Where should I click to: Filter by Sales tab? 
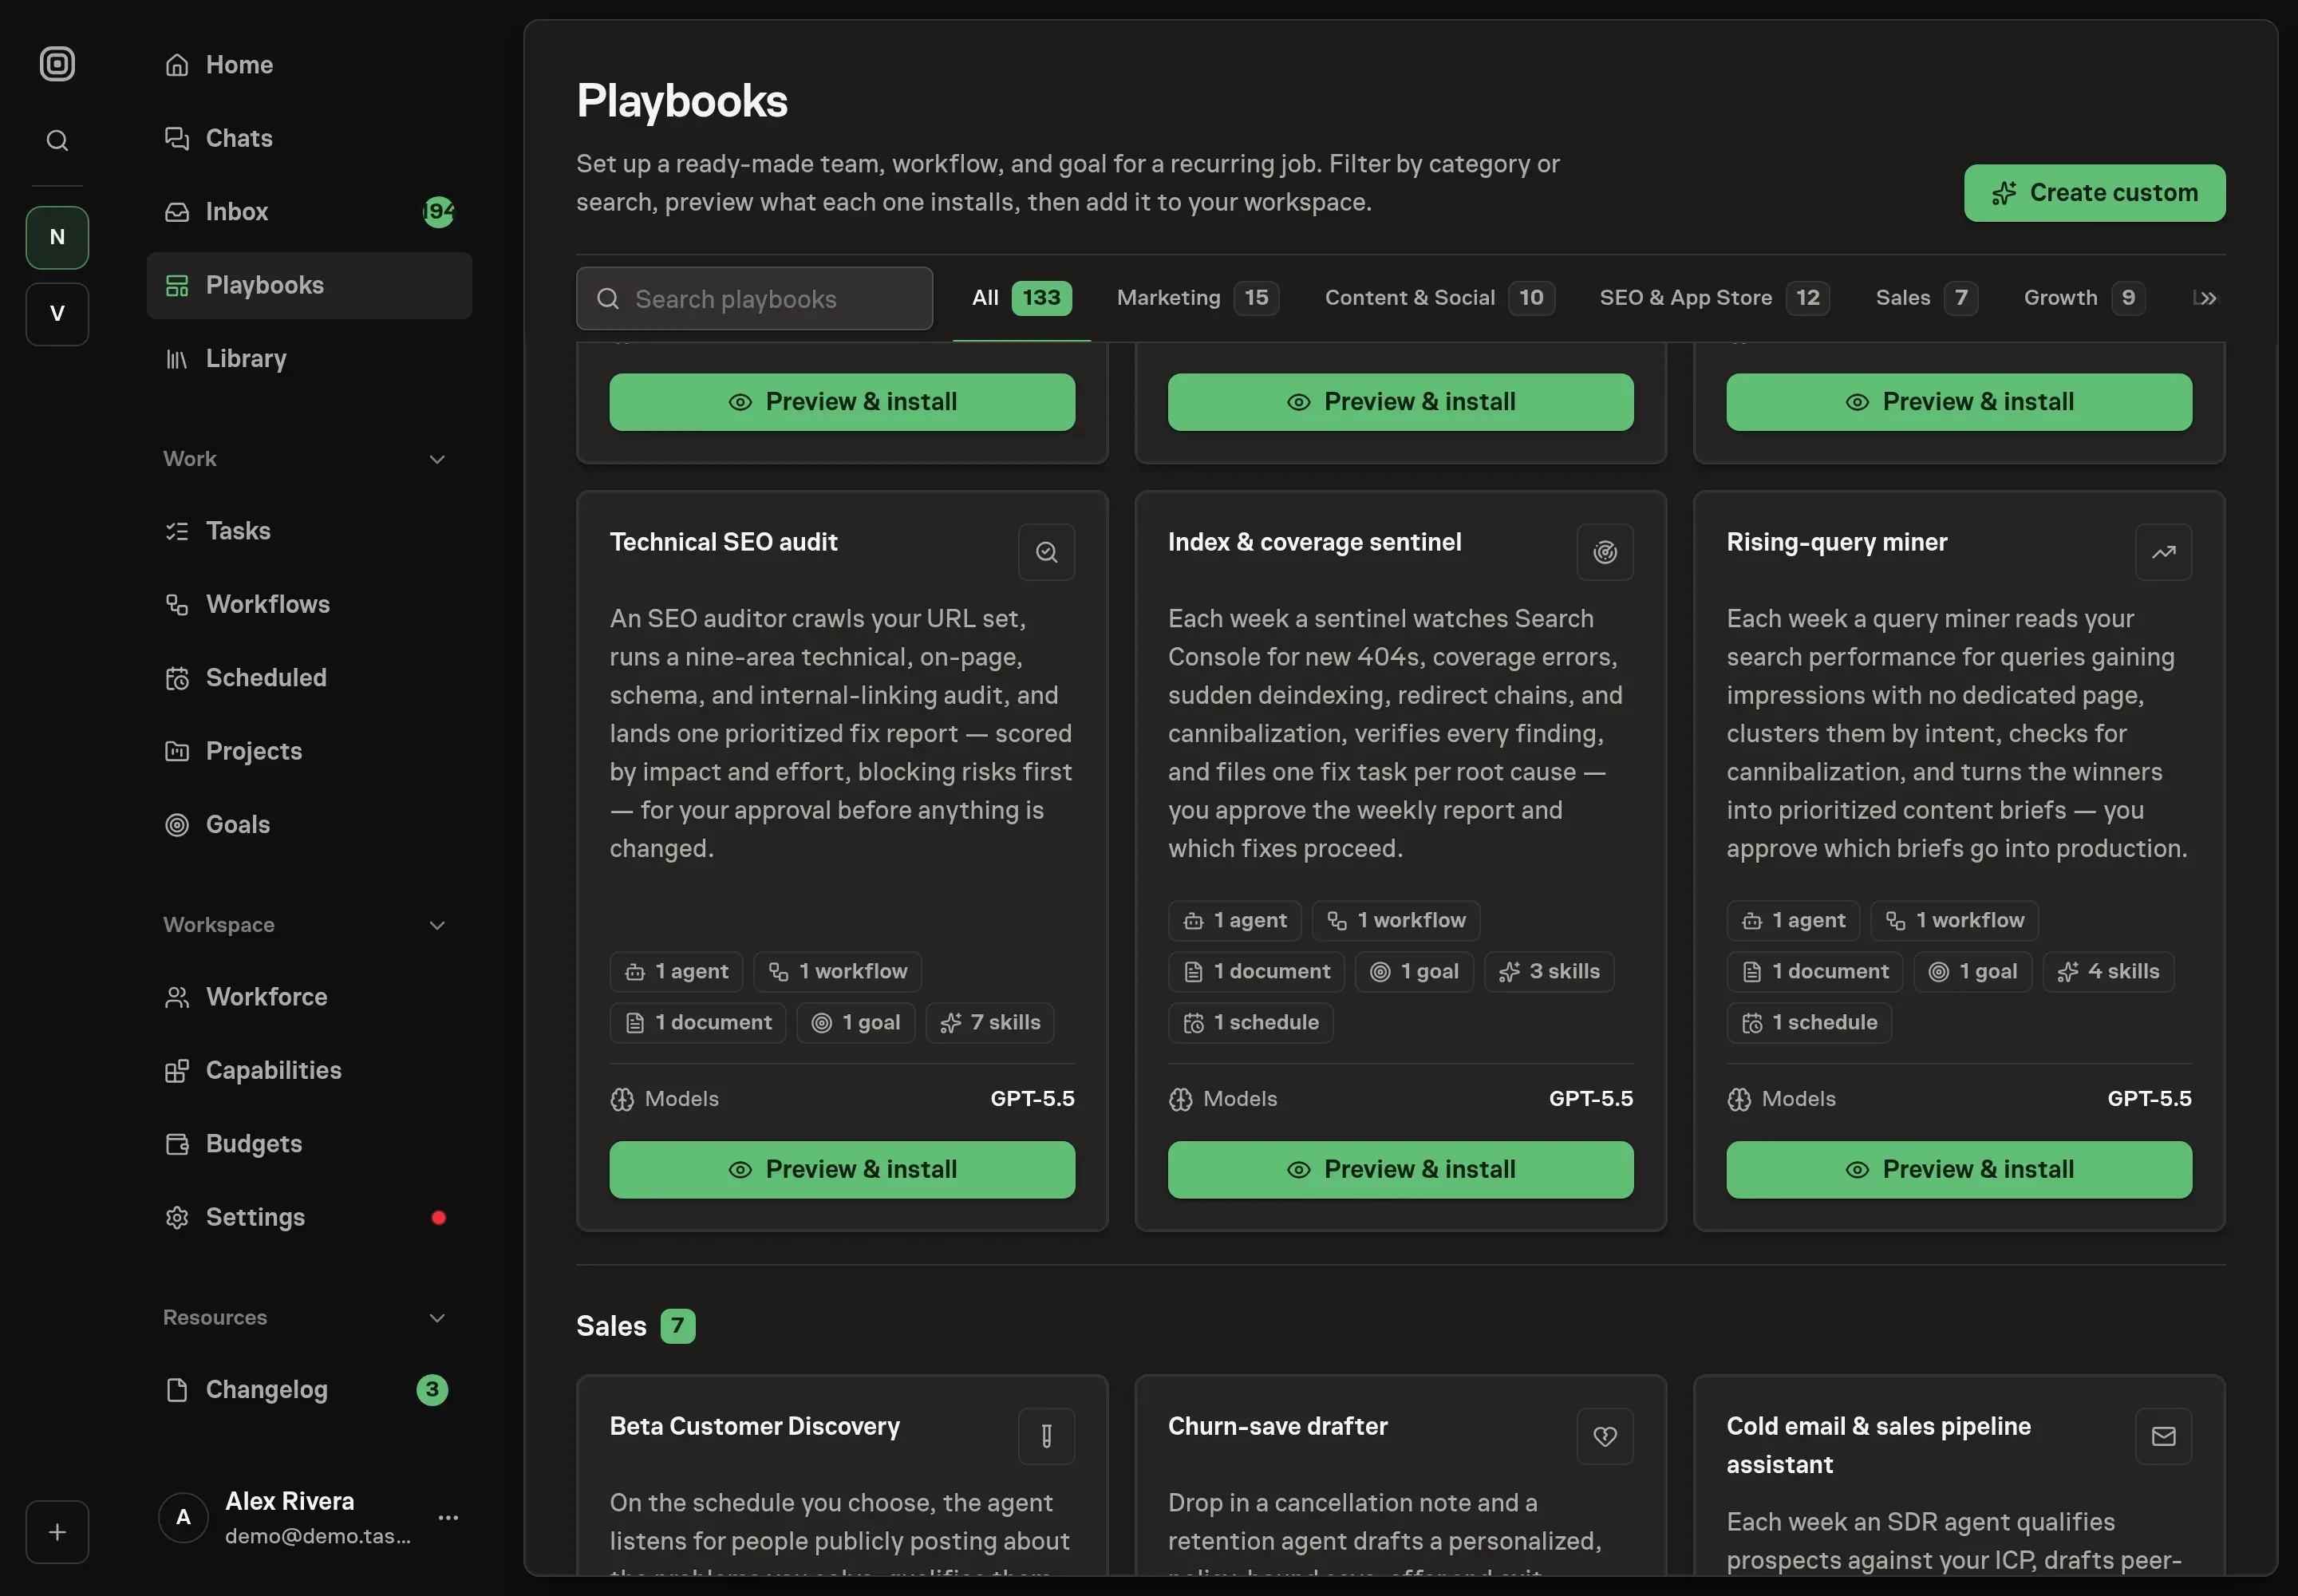pos(1926,298)
